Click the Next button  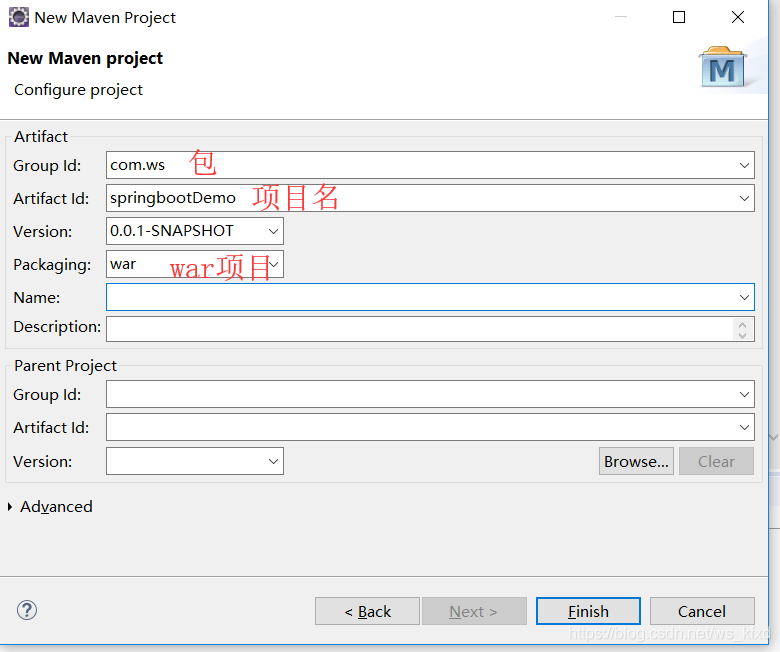pos(474,611)
